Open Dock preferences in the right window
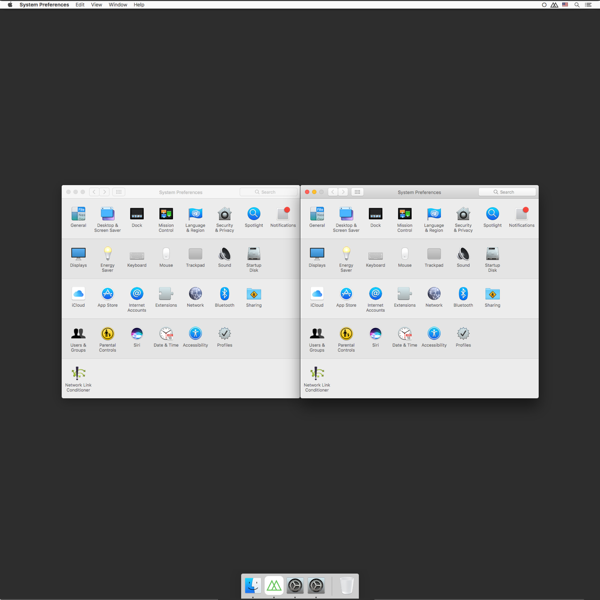Viewport: 600px width, 600px height. click(375, 217)
